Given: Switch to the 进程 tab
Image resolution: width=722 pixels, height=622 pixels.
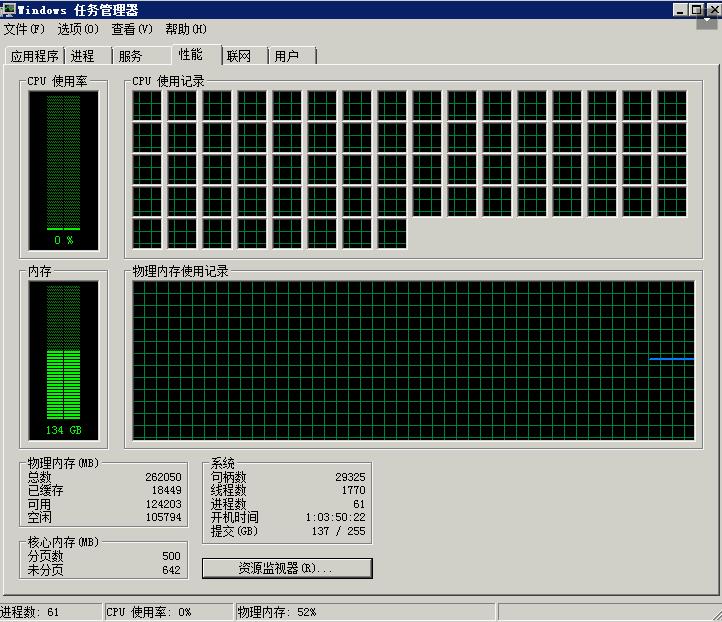Looking at the screenshot, I should [x=83, y=56].
